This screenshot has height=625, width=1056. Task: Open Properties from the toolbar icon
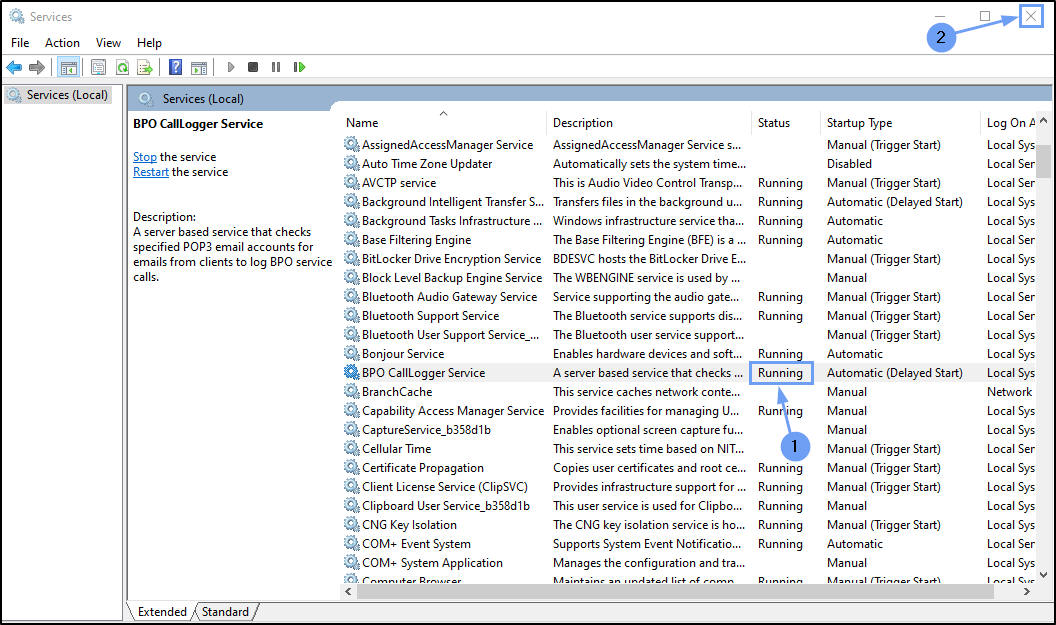tap(98, 67)
